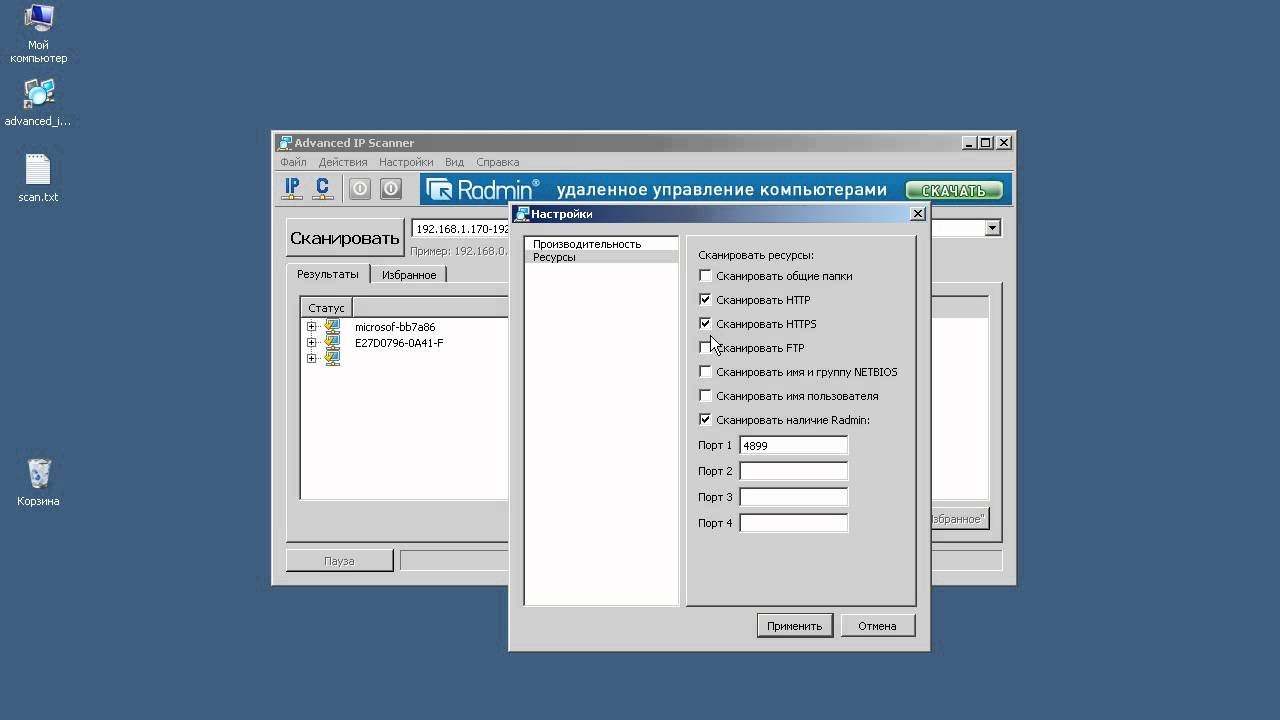Click the Порт 2 input field
Image resolution: width=1280 pixels, height=720 pixels.
pyautogui.click(x=793, y=471)
